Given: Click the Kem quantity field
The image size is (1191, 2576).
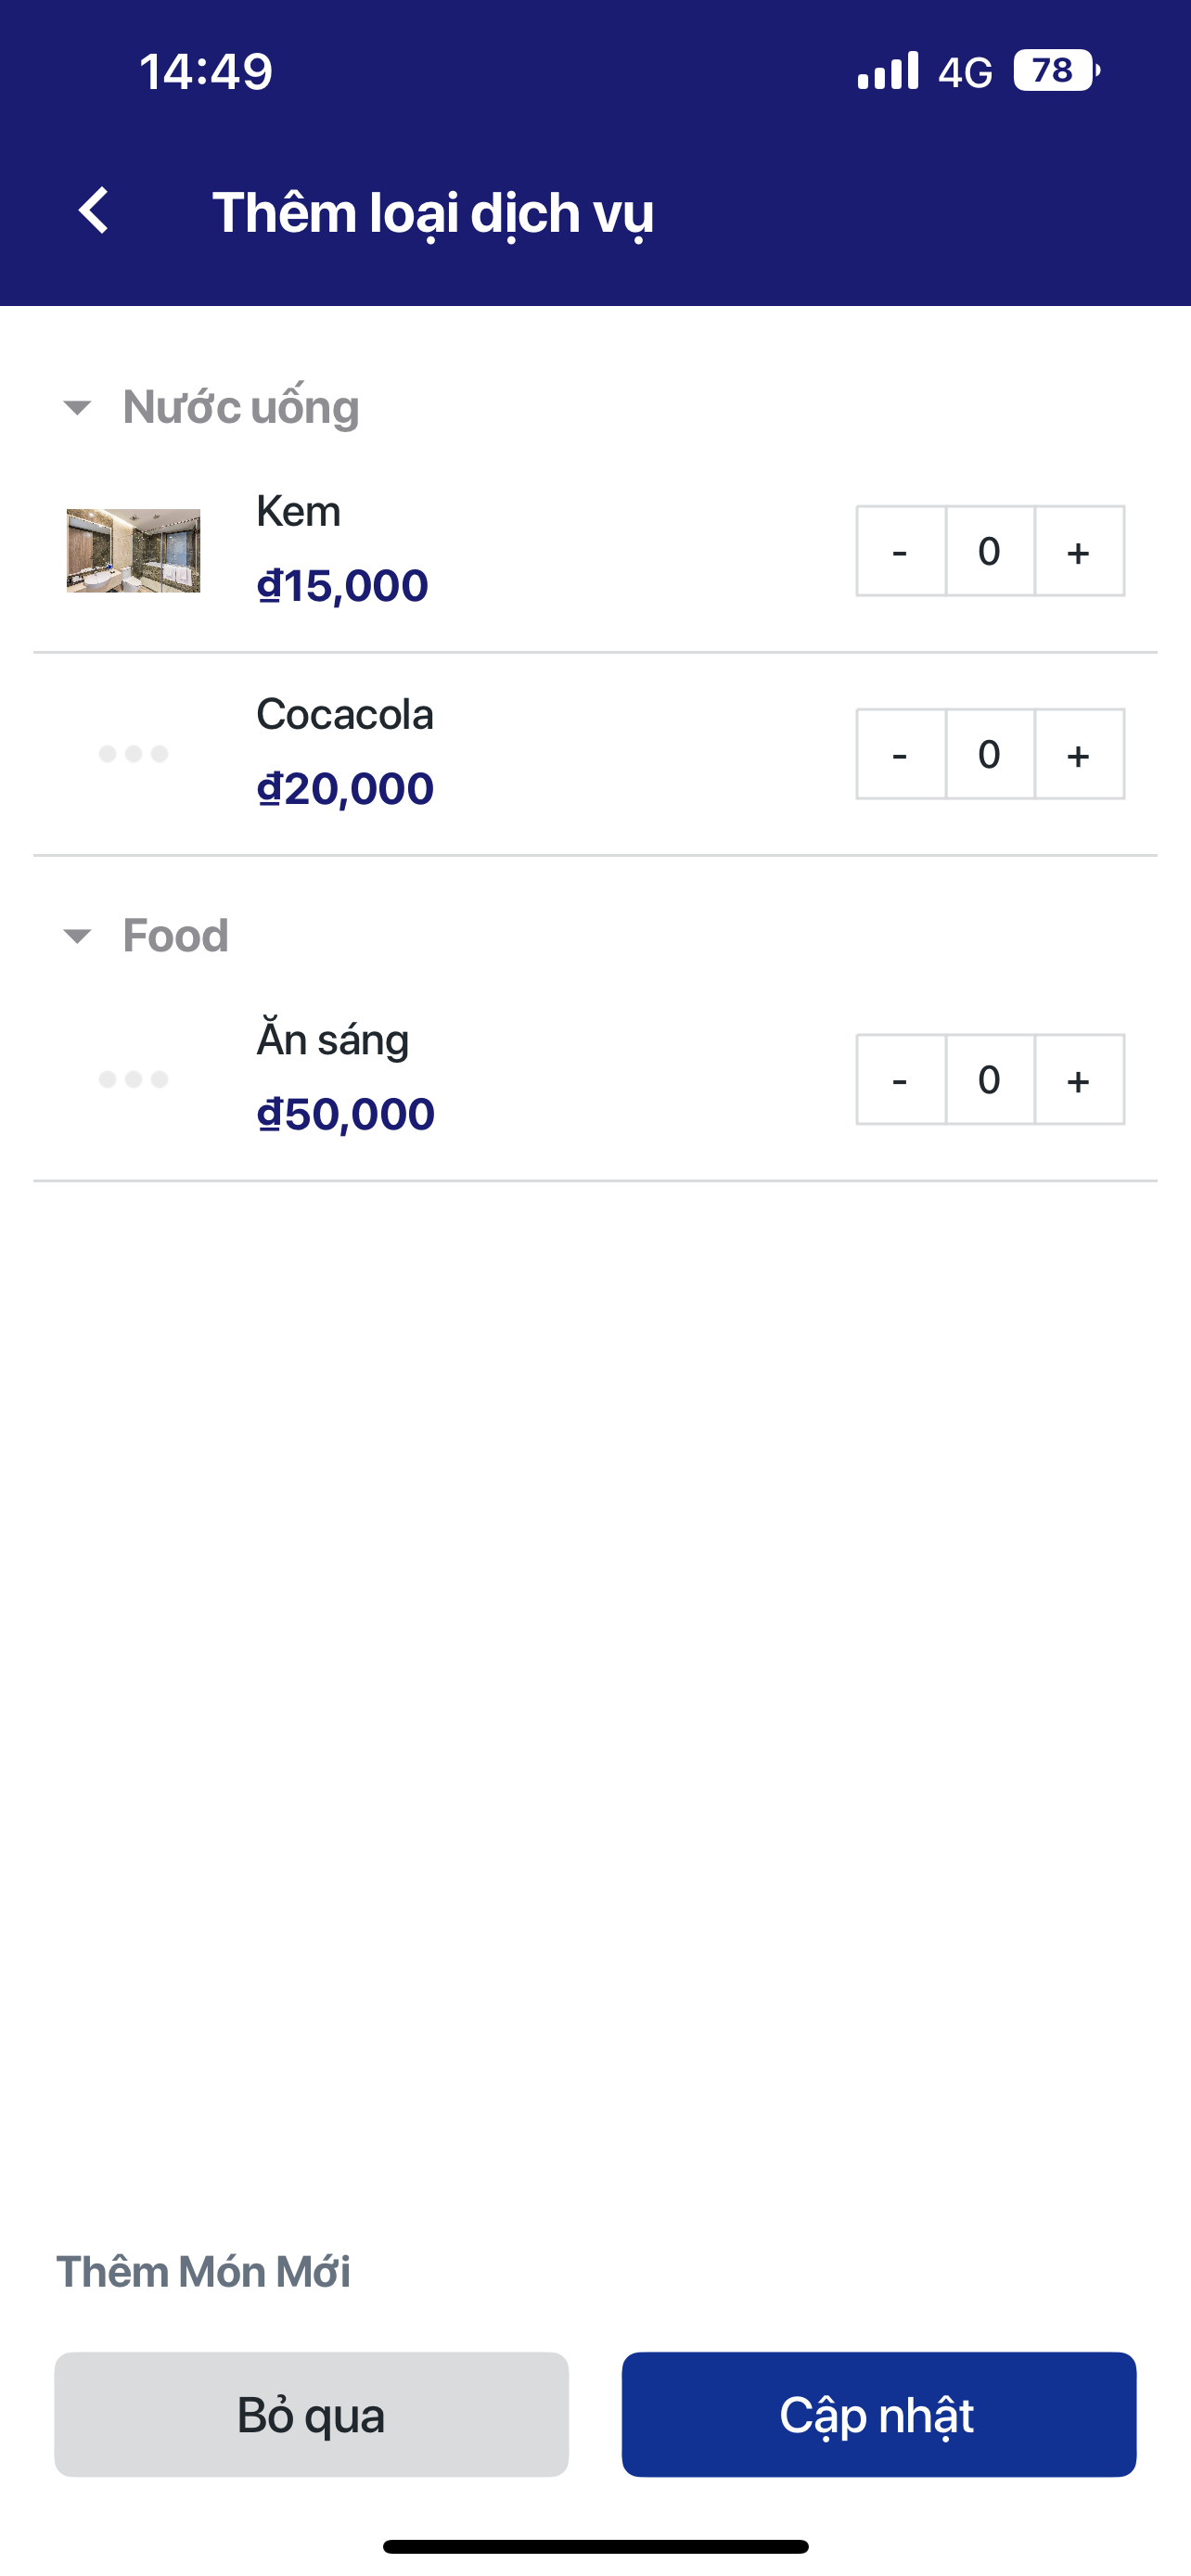Looking at the screenshot, I should coord(989,552).
